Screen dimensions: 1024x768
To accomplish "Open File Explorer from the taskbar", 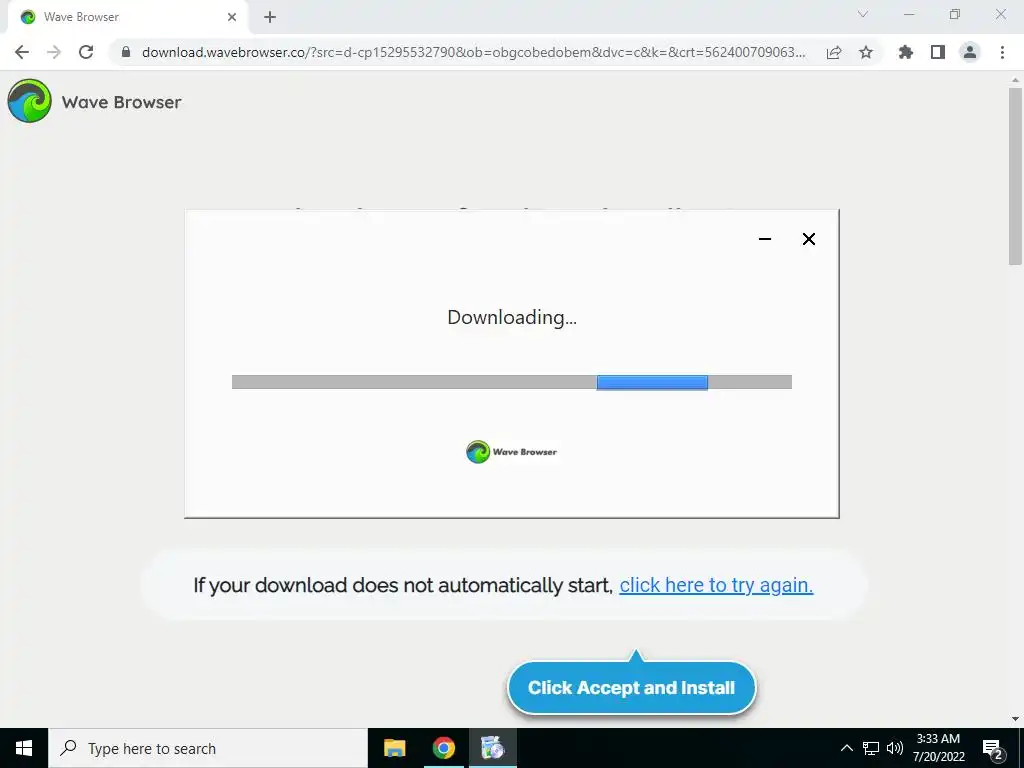I will tap(394, 748).
